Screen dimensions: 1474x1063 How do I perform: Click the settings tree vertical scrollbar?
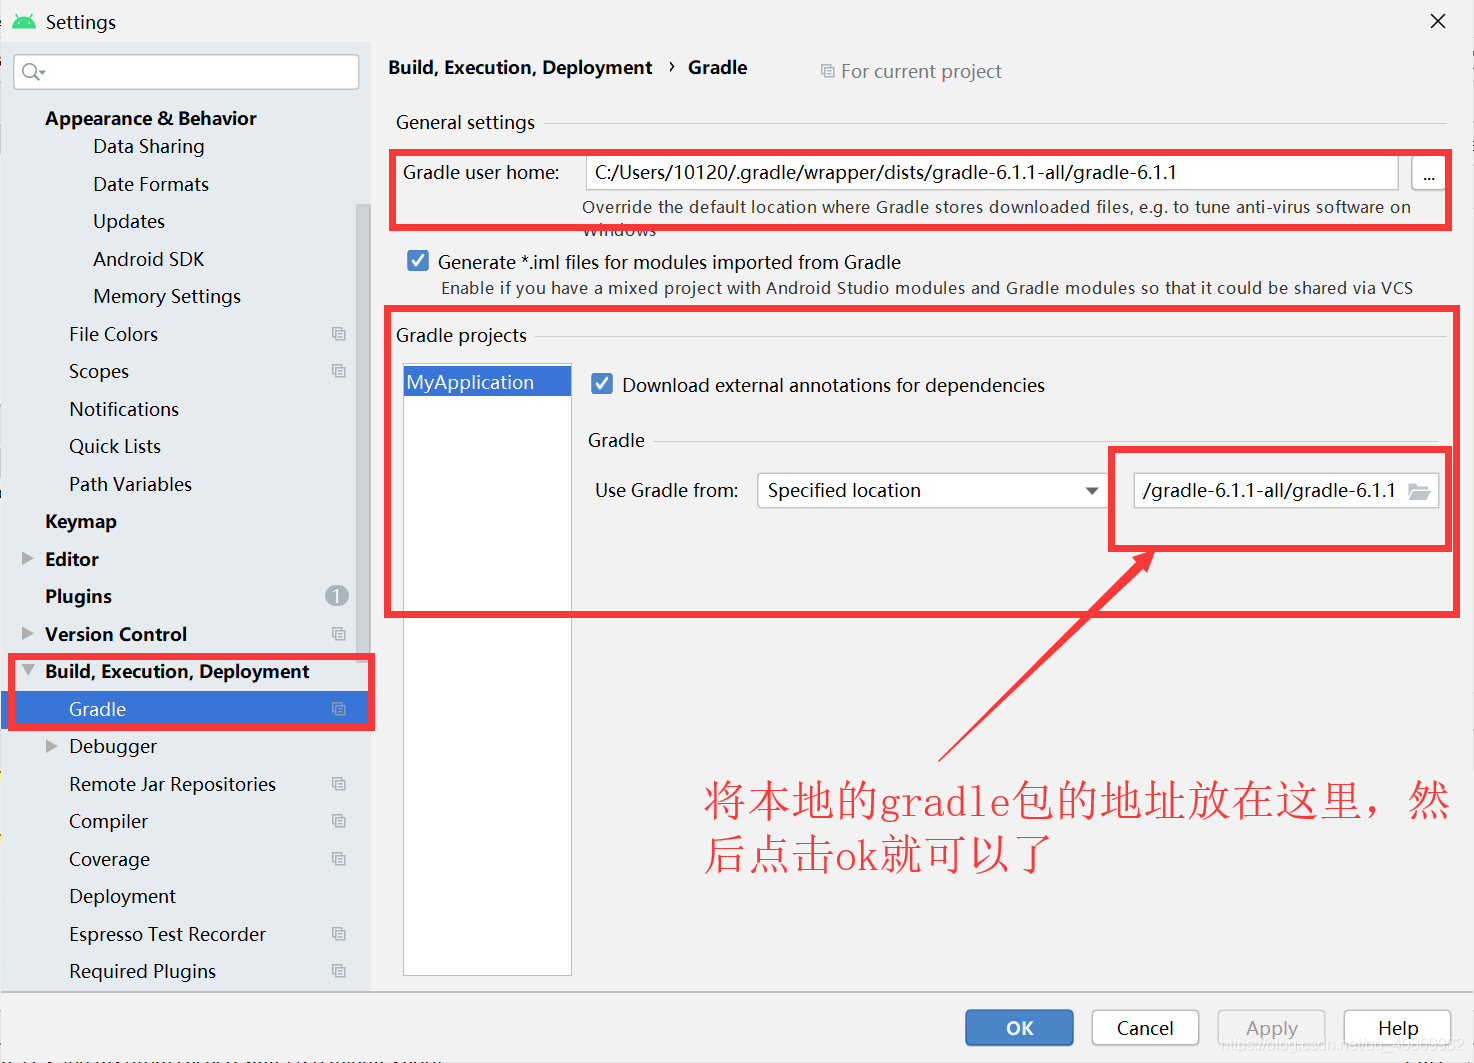coord(363,430)
